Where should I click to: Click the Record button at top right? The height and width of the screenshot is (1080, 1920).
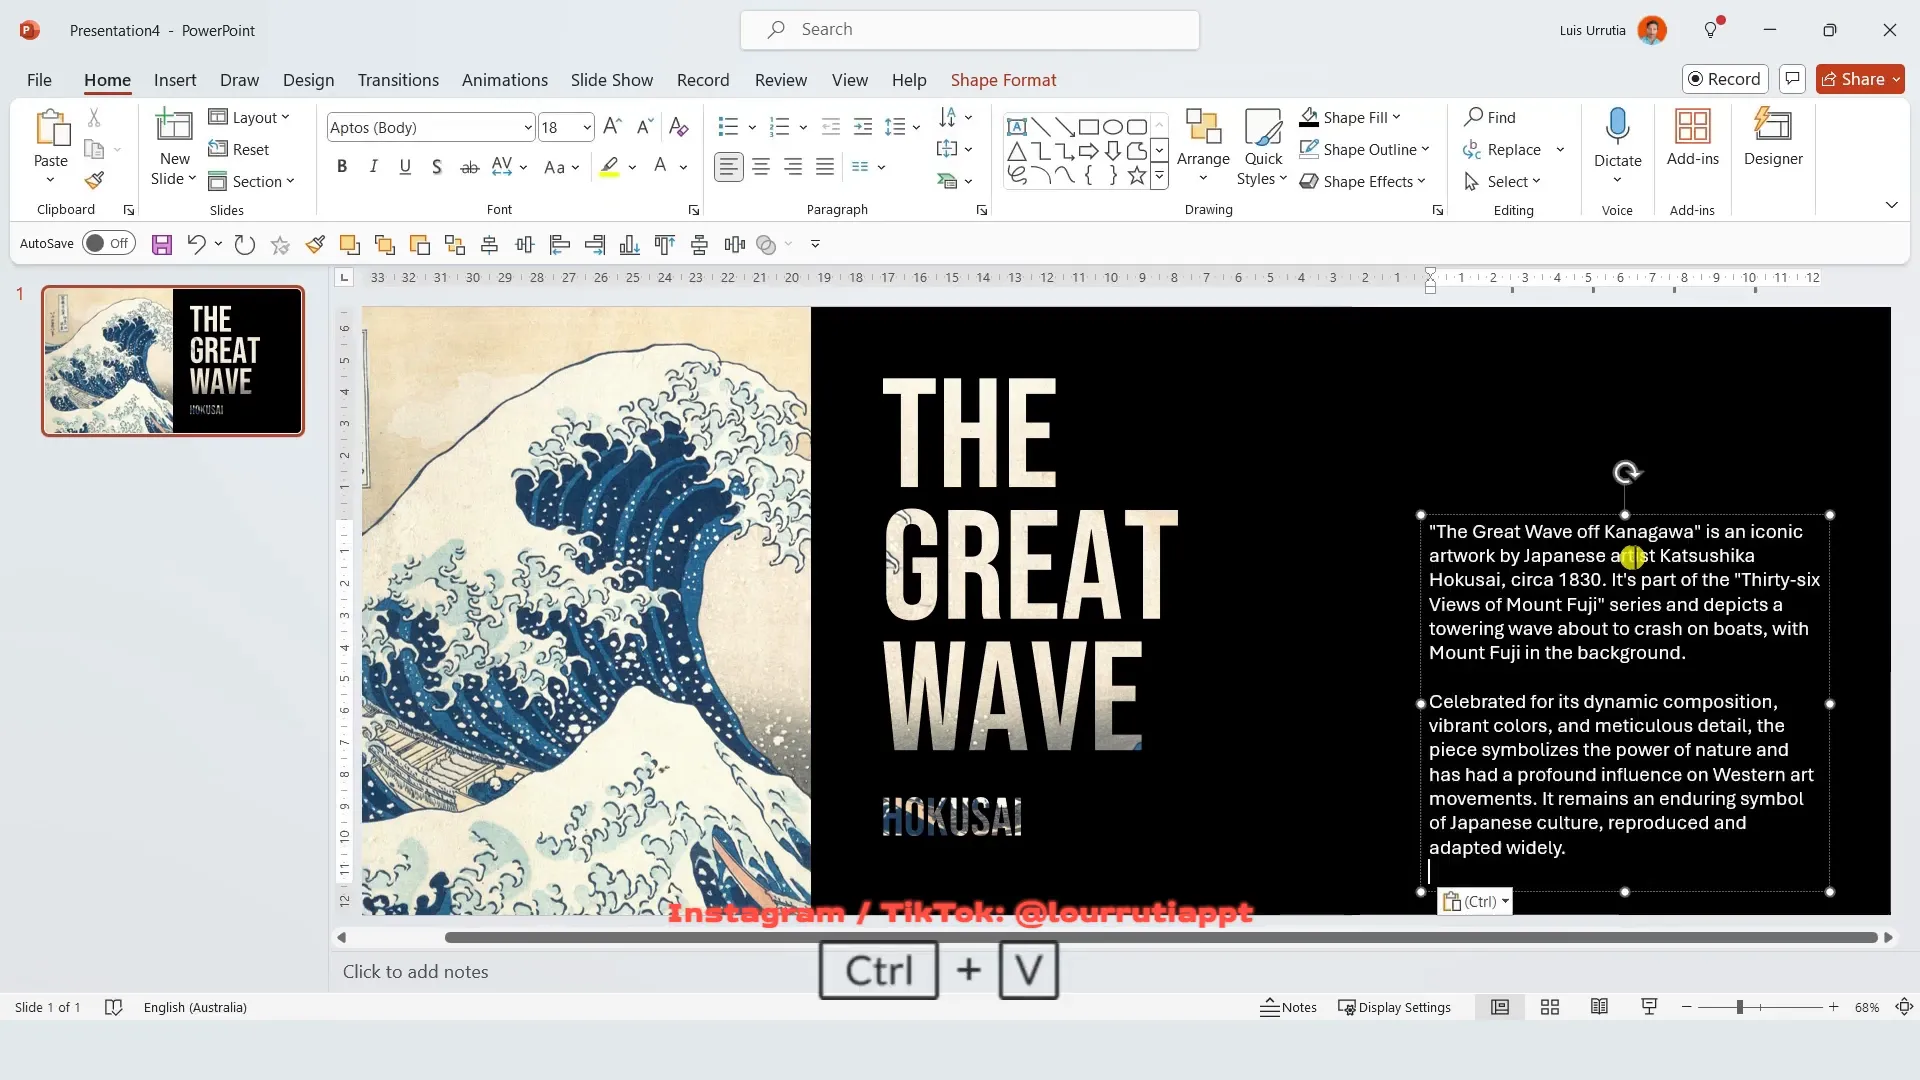1725,79
